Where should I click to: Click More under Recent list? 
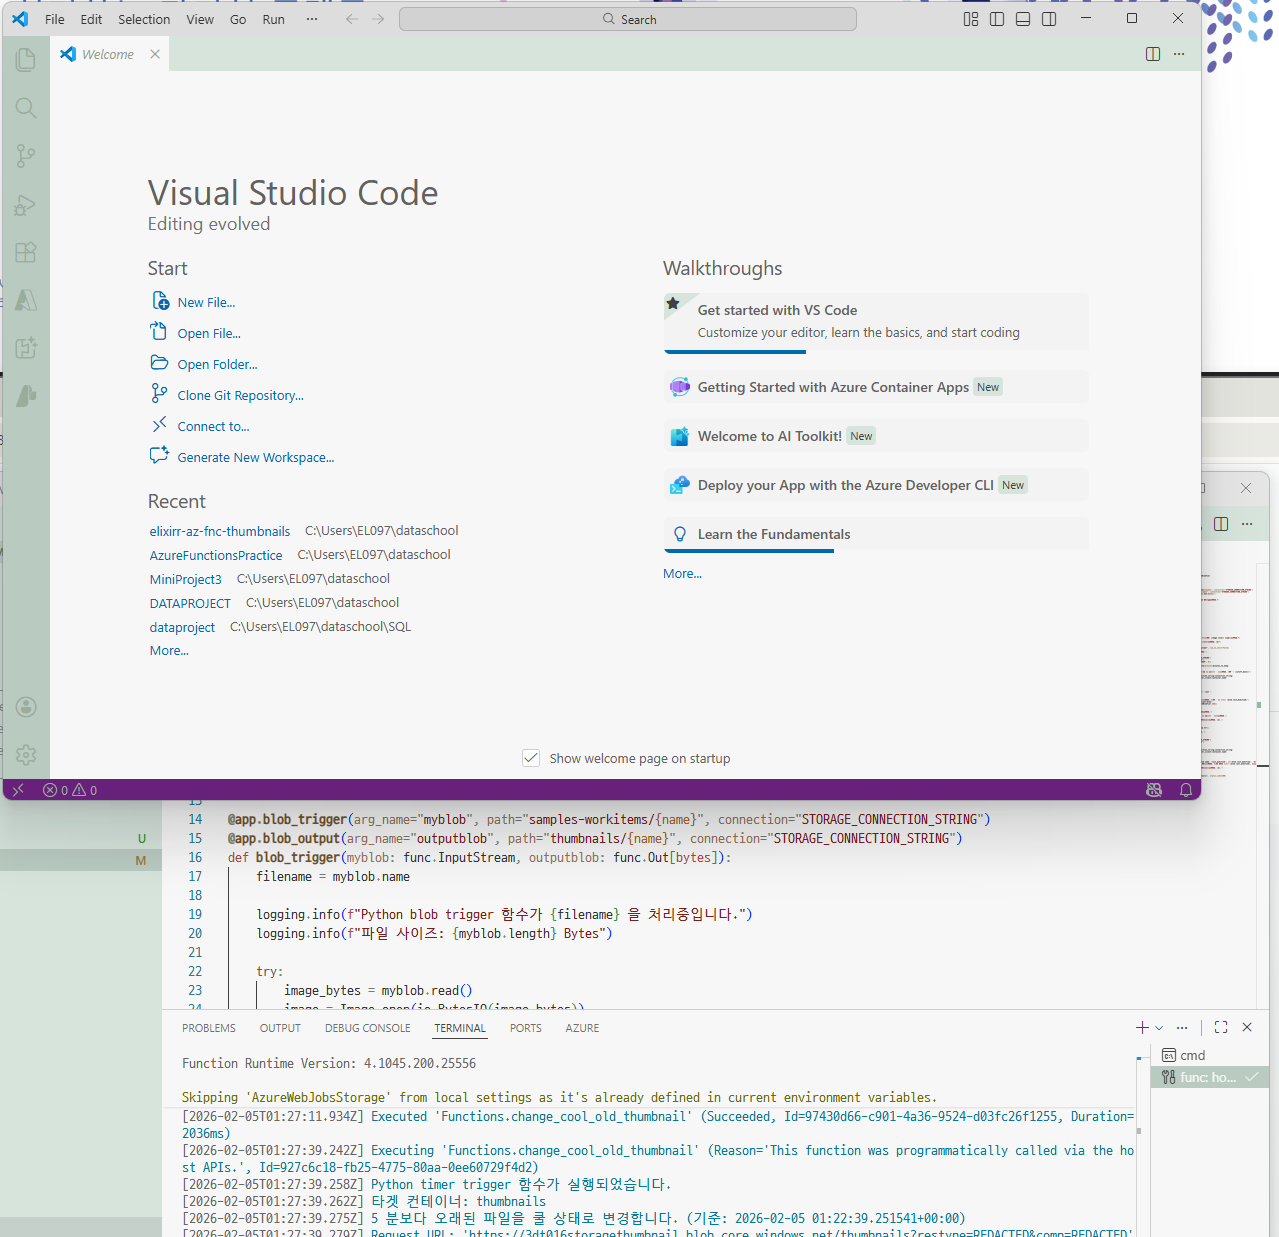169,651
